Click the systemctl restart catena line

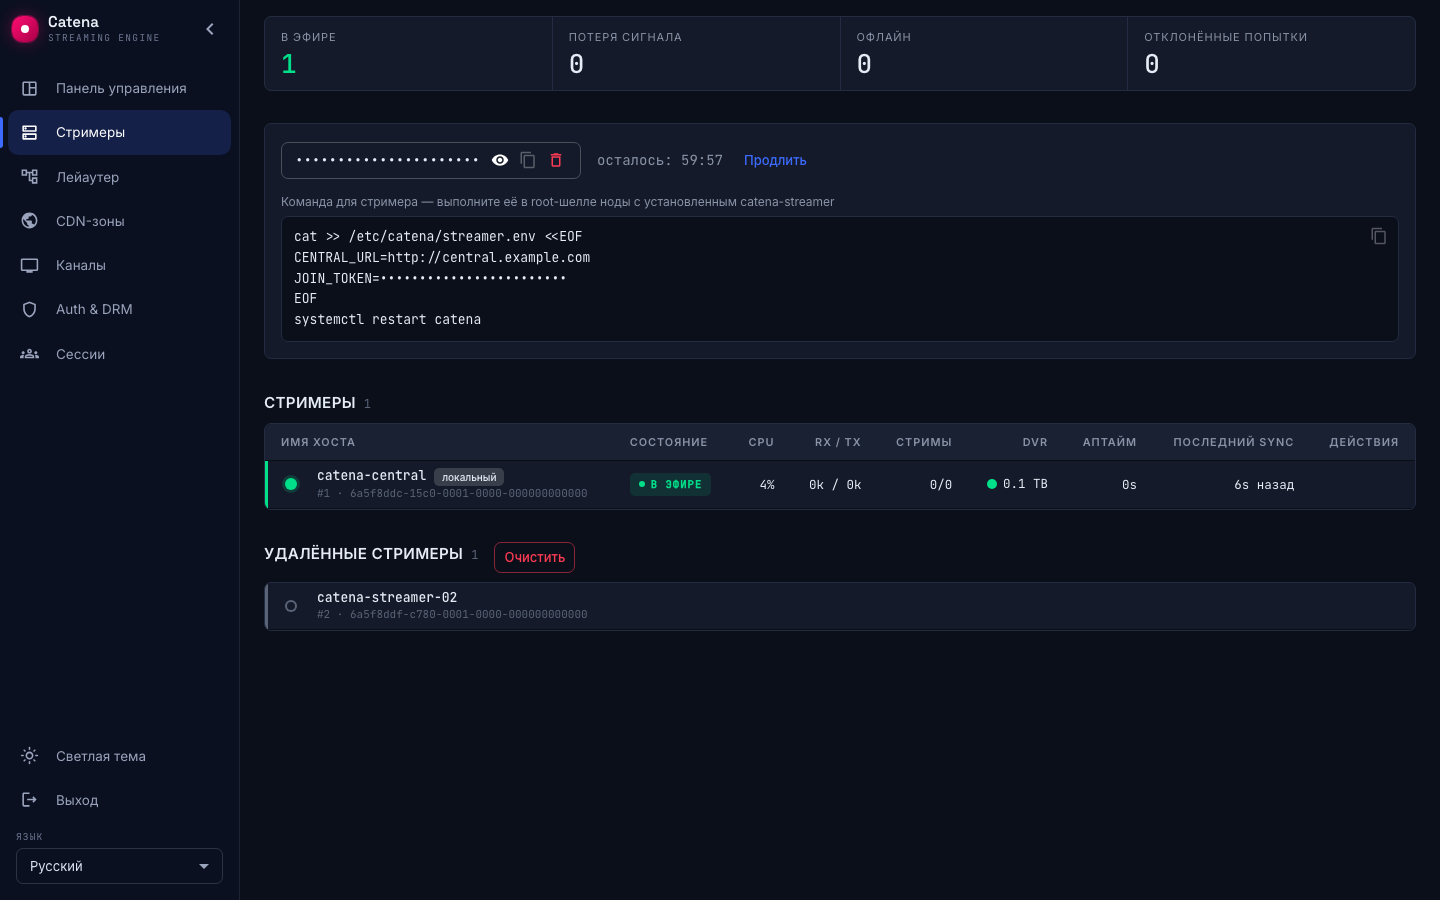pyautogui.click(x=387, y=319)
